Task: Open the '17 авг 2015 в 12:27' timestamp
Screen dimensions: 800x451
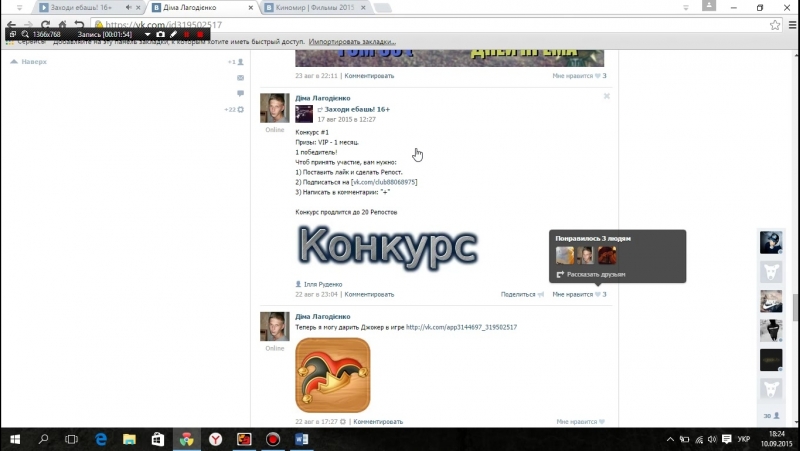Action: [346, 119]
